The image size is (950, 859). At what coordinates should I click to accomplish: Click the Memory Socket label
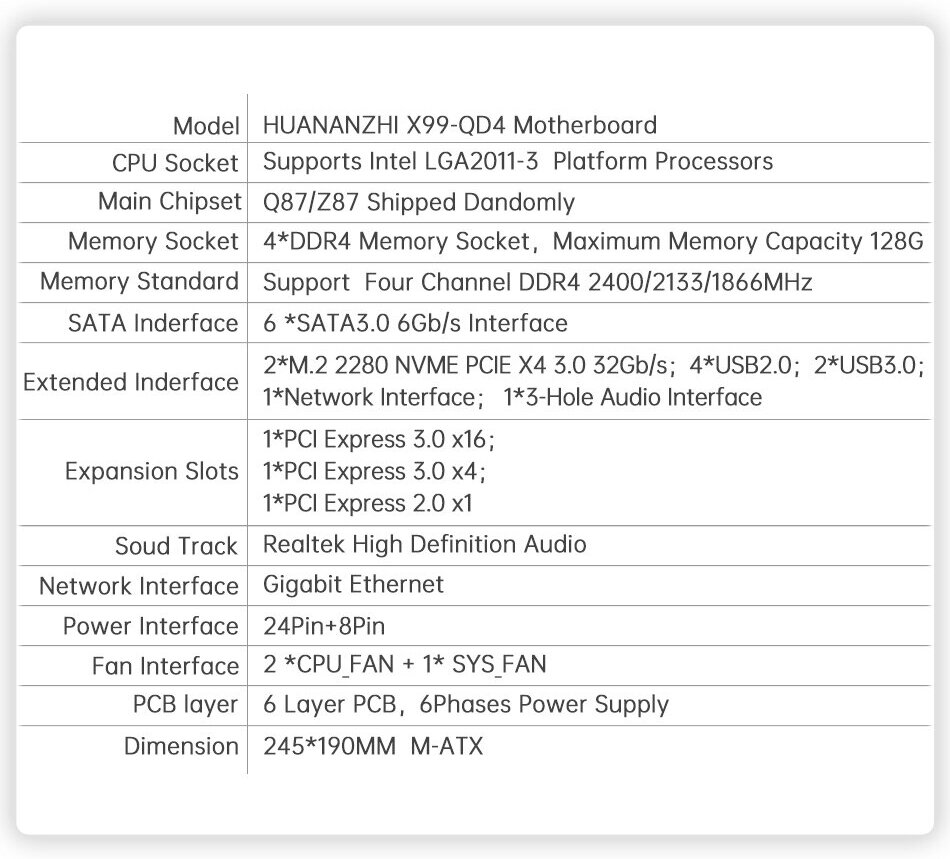tap(153, 241)
